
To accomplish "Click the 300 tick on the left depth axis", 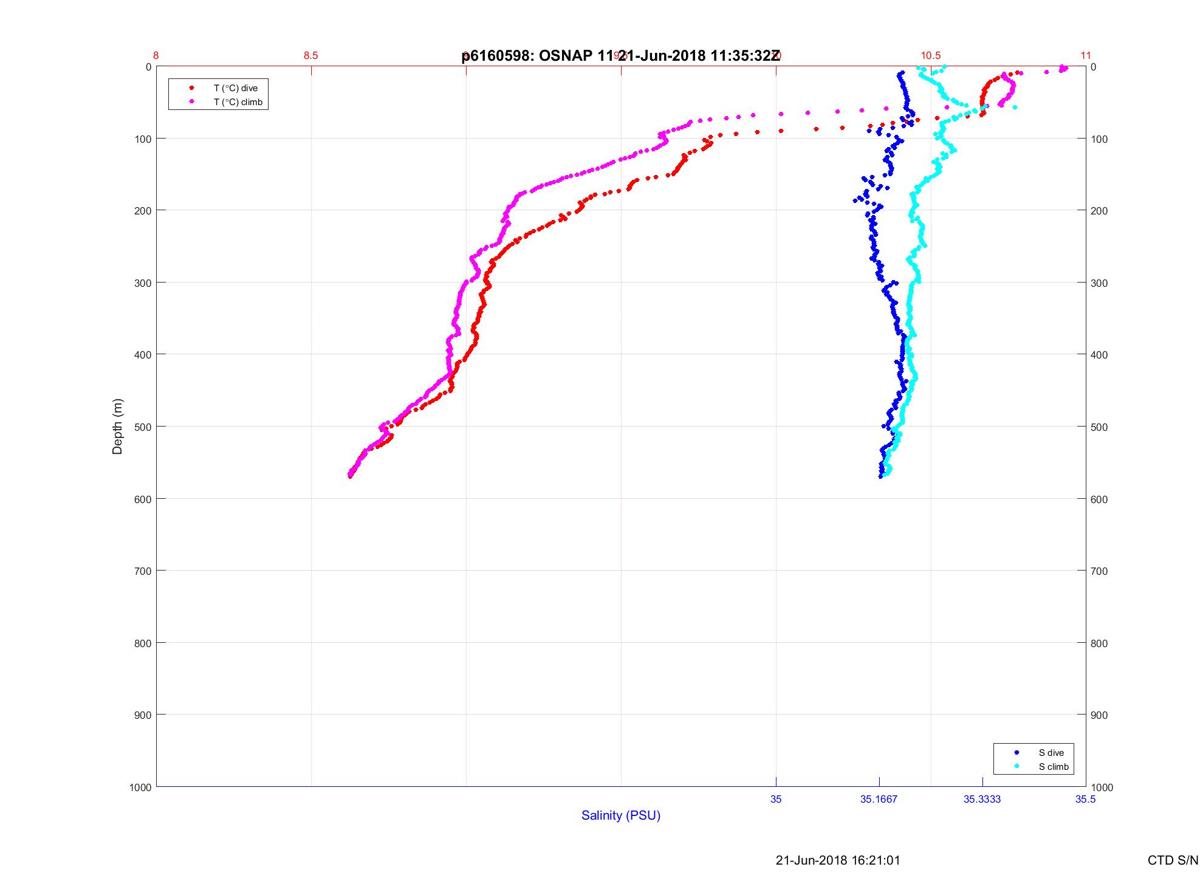I will [142, 283].
